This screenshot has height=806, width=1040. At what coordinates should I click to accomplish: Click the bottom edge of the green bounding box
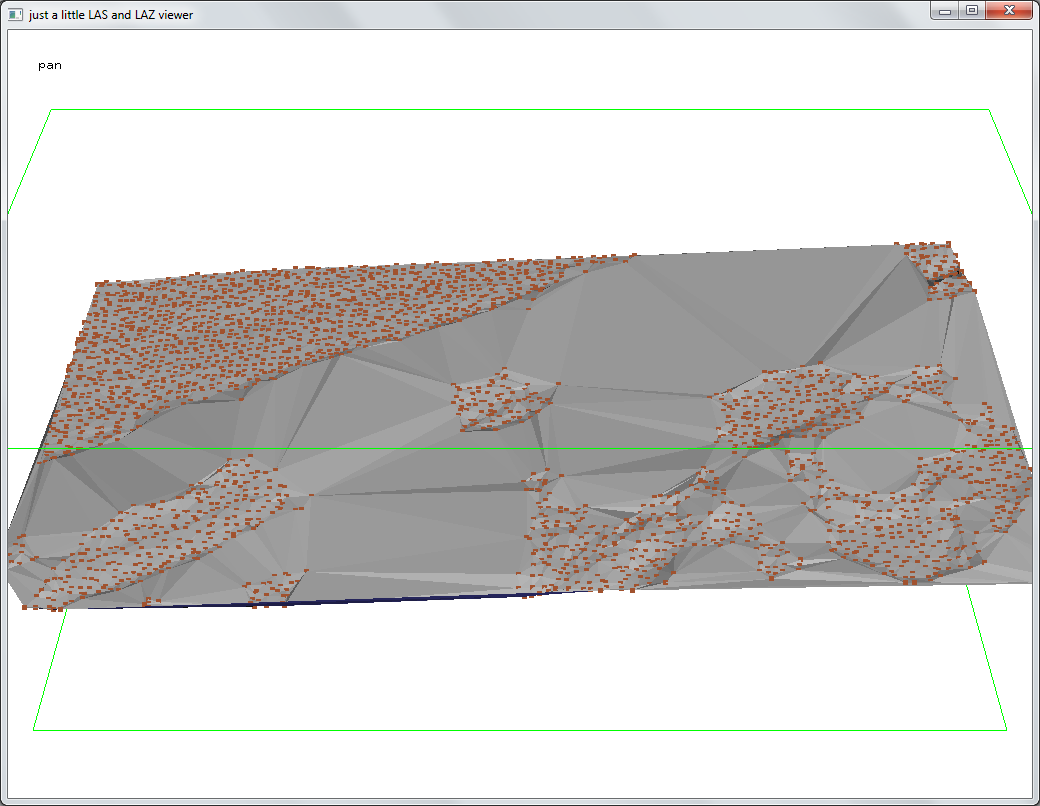point(520,730)
